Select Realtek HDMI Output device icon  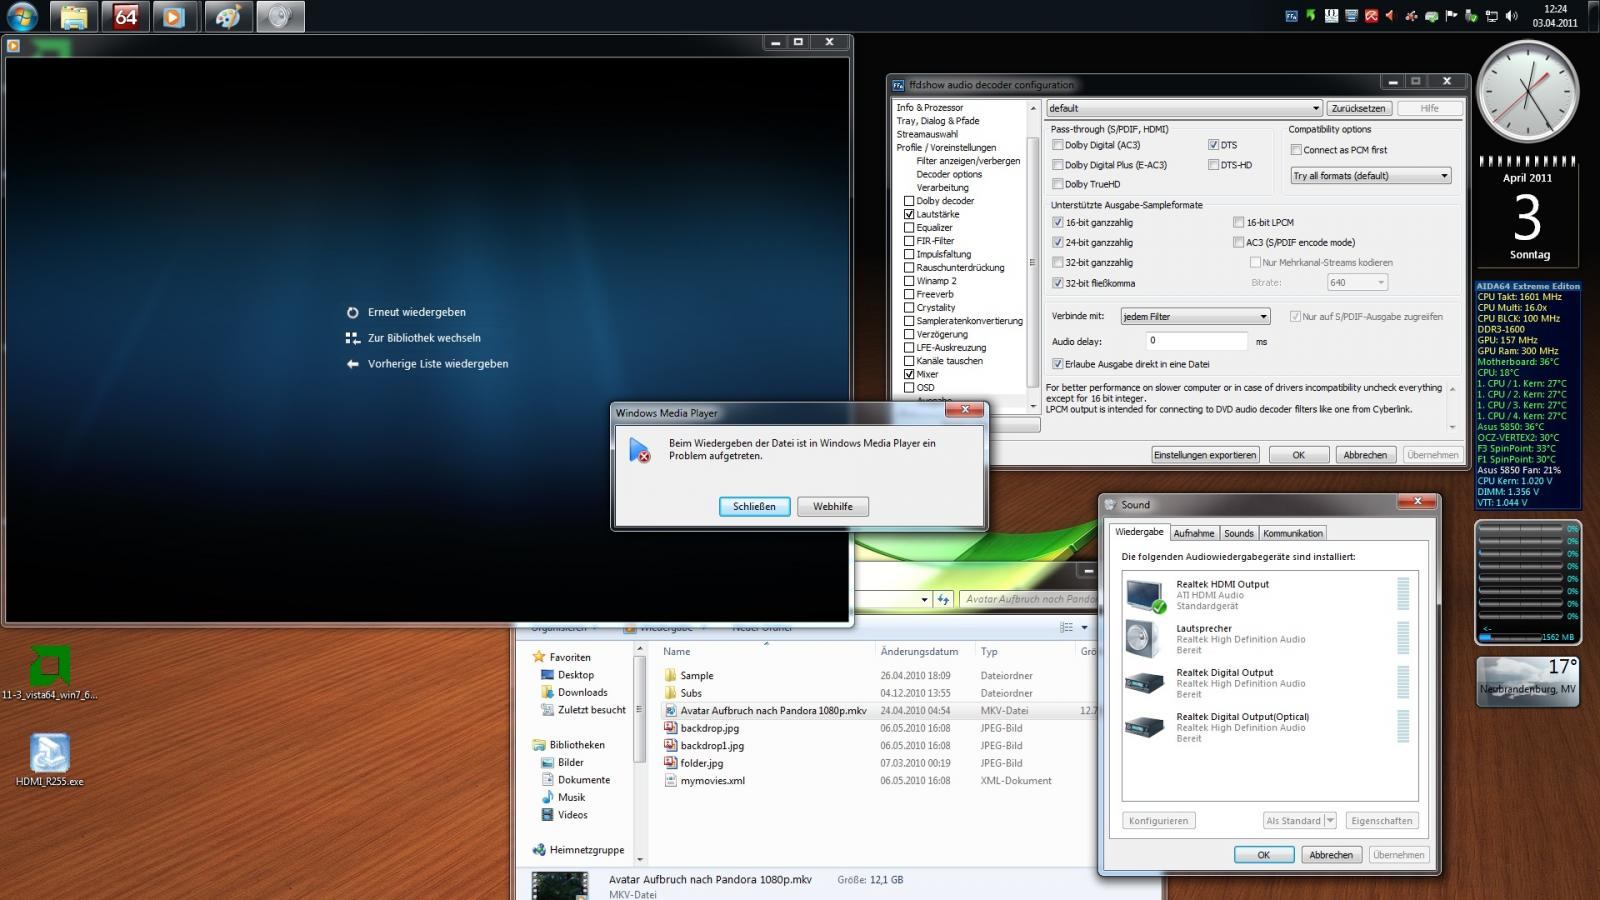[x=1145, y=595]
